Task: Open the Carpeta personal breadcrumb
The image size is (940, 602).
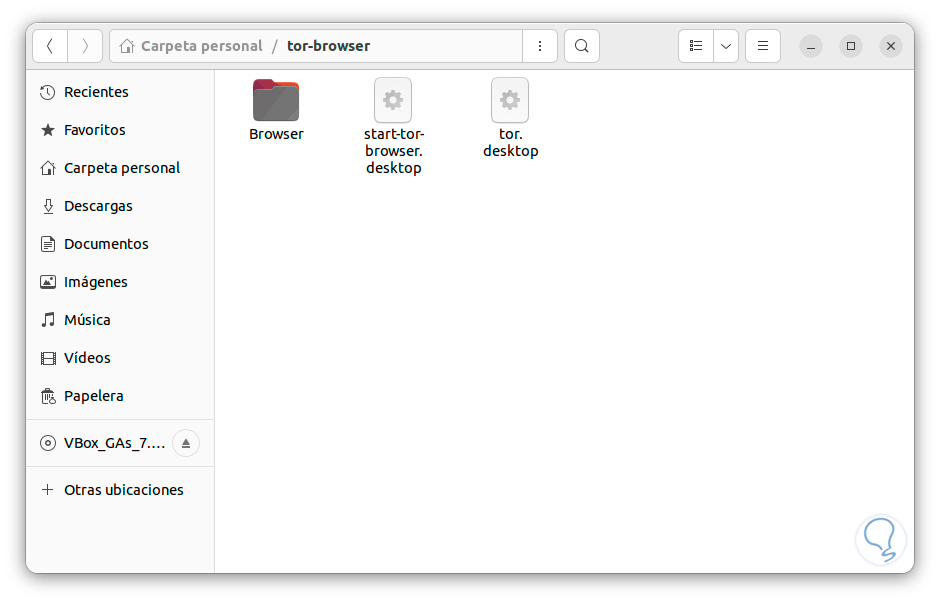Action: pyautogui.click(x=201, y=46)
